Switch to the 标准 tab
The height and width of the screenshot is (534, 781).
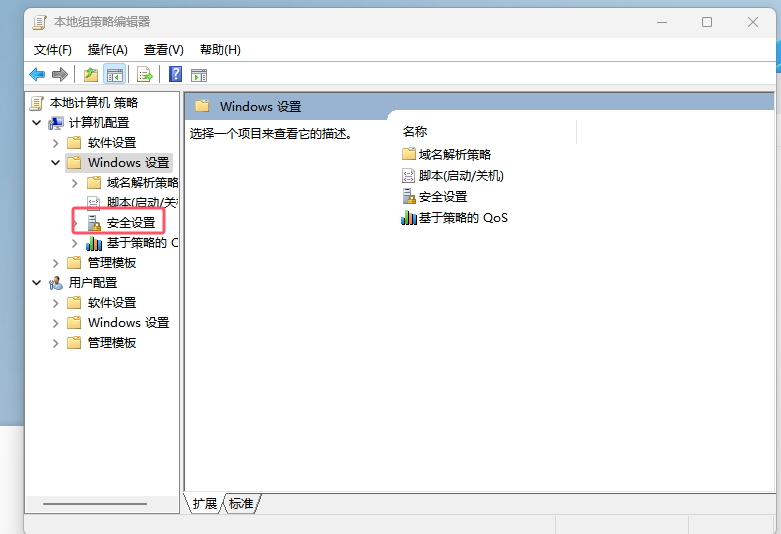(x=241, y=503)
